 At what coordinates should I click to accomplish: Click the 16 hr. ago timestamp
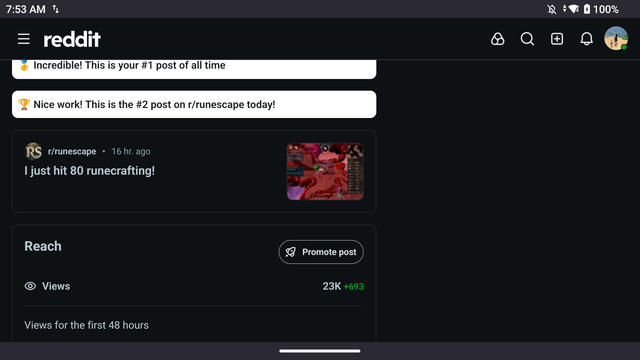131,151
